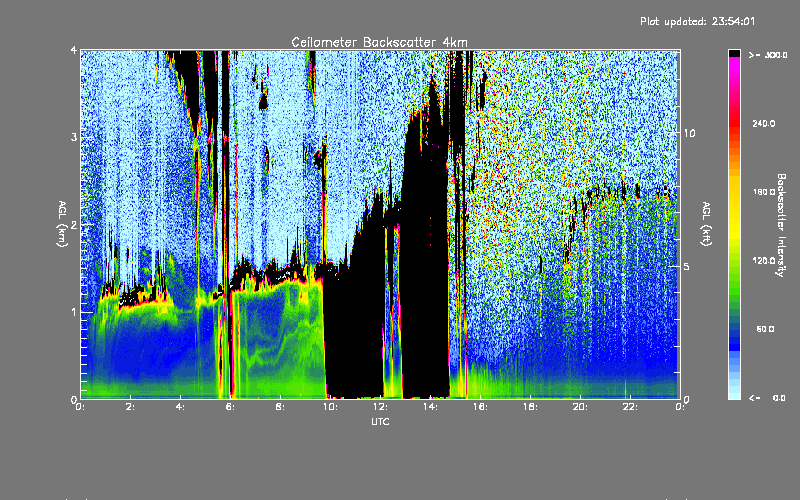
Task: Click the '240.0' colorbar value
Action: pos(763,123)
